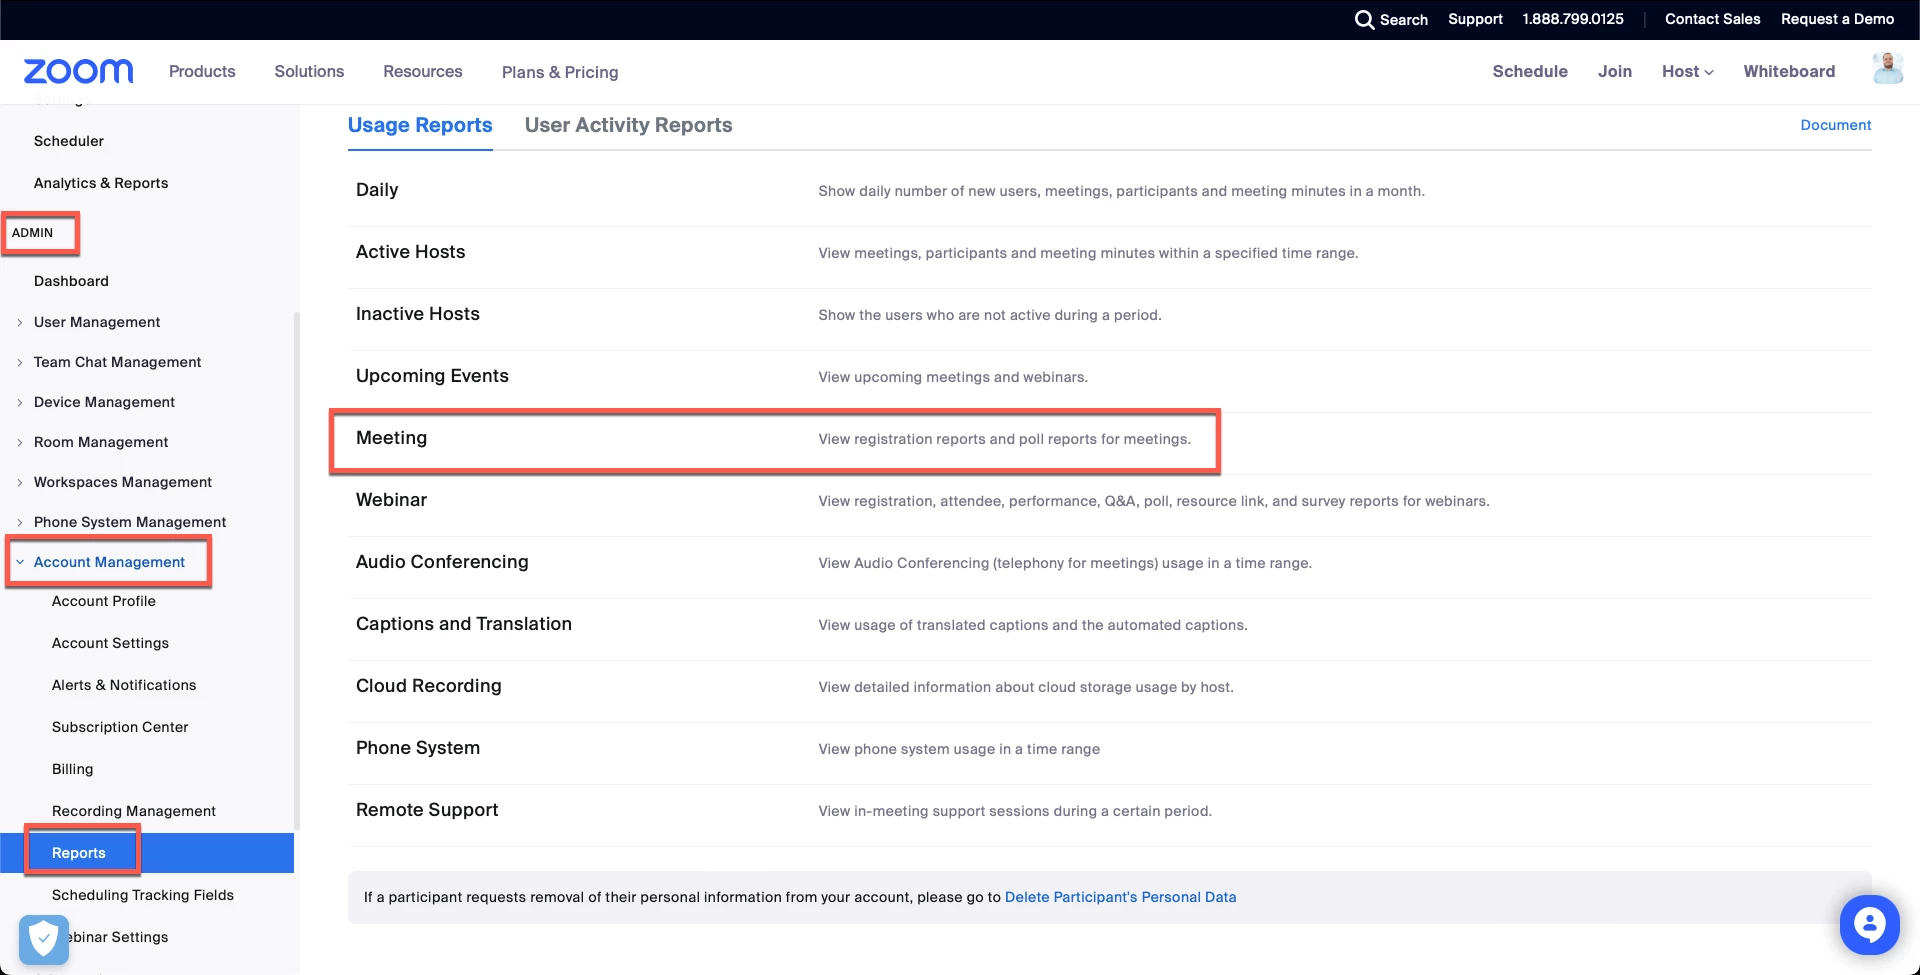This screenshot has width=1920, height=975.
Task: Expand Team Chat Management chevron
Action: click(20, 362)
